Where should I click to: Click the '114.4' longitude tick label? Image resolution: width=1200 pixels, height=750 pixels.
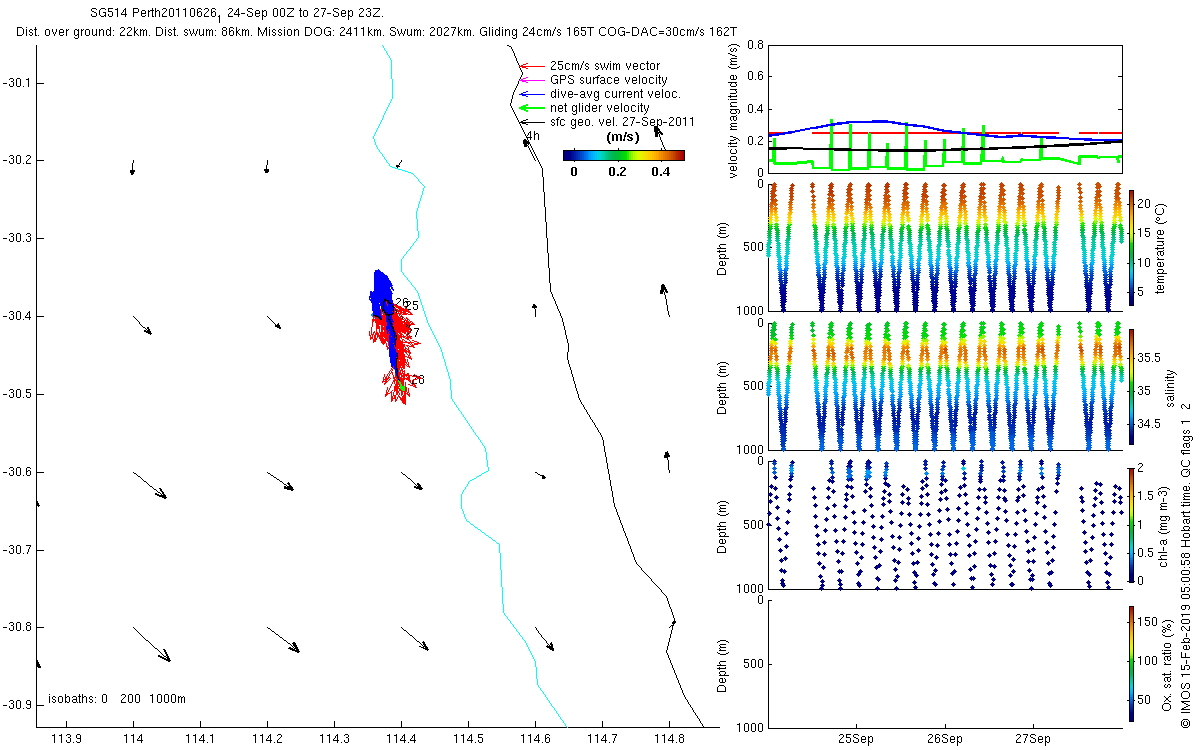click(401, 739)
